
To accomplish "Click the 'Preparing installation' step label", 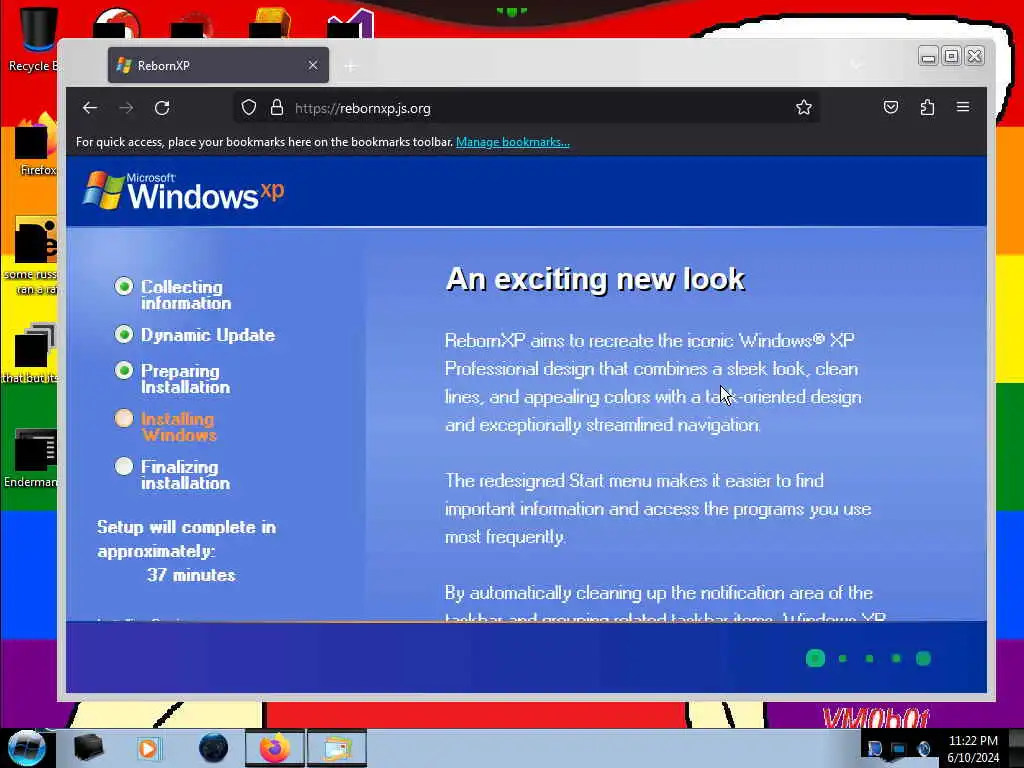I will (185, 379).
